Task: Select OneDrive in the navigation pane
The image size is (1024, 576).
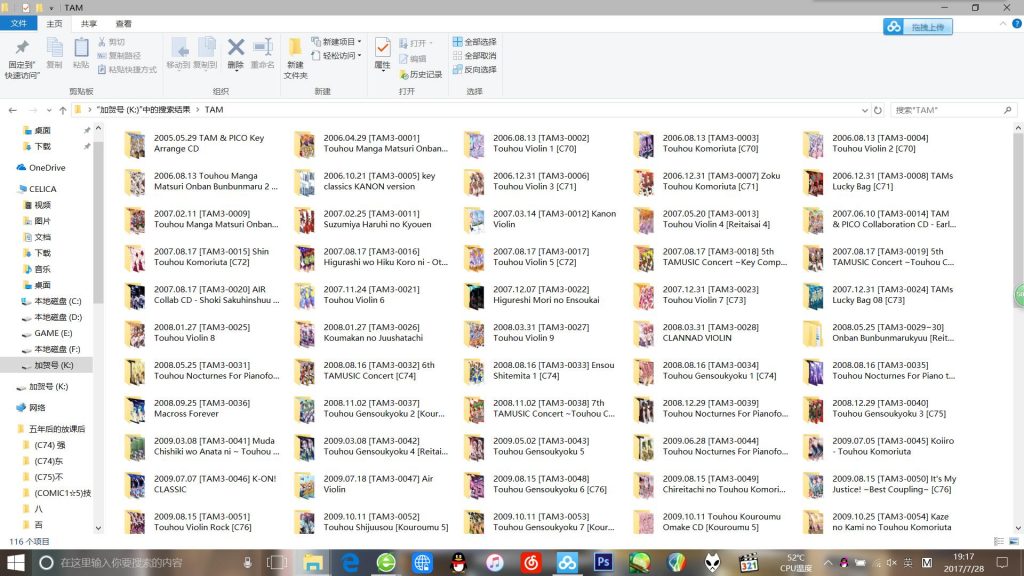Action: (x=47, y=168)
